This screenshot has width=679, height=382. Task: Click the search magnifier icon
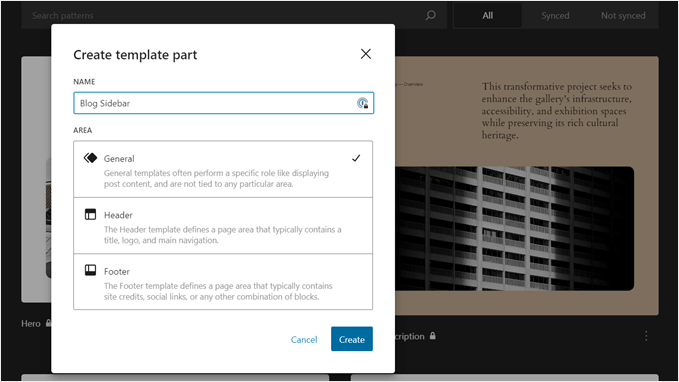(x=430, y=16)
